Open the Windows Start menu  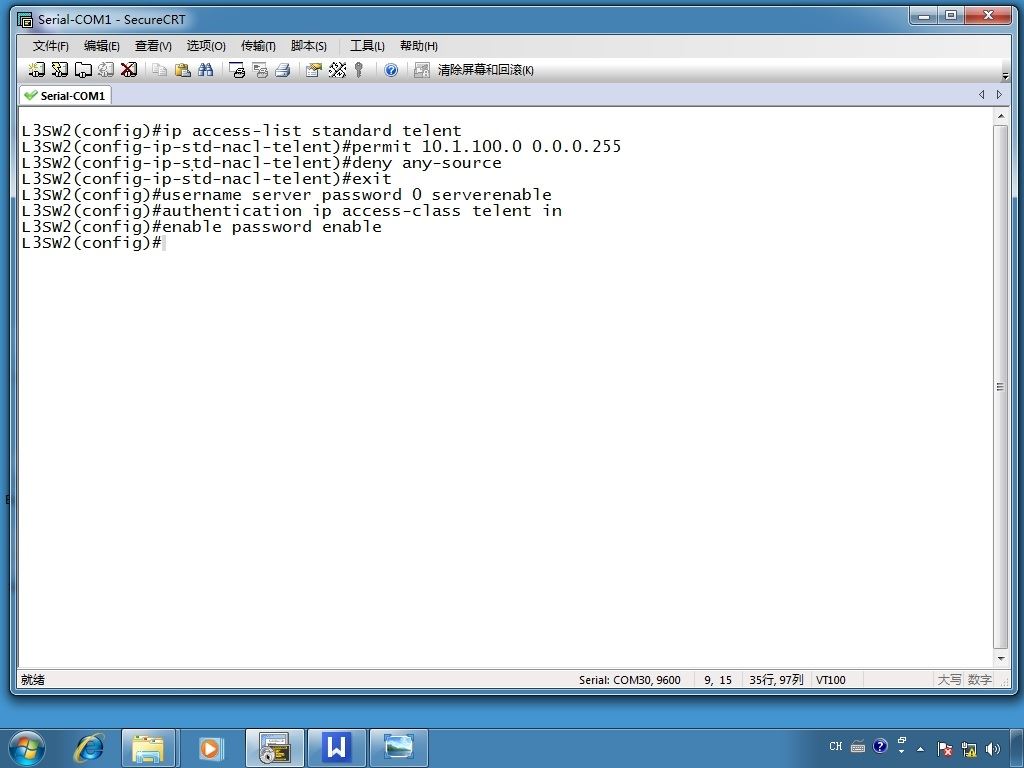pyautogui.click(x=27, y=748)
